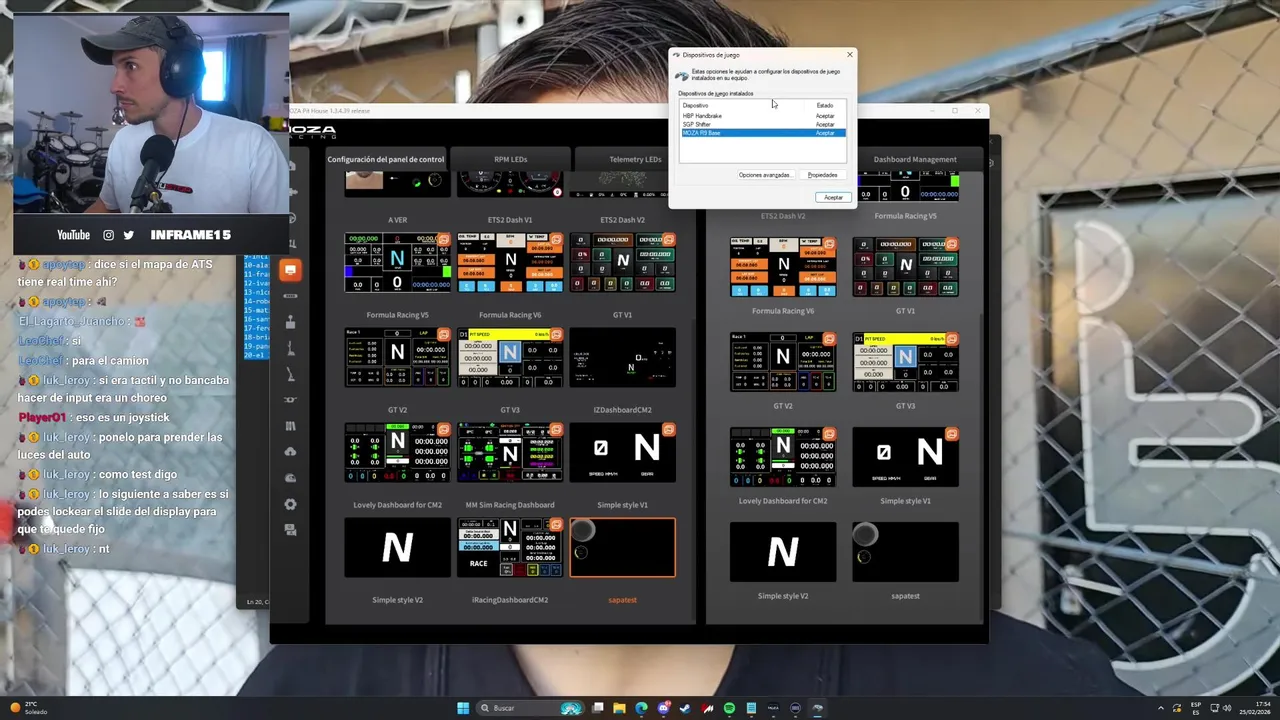Select Formula Racing V5 dashboard thumbnail, left panel
This screenshot has height=720, width=1280.
[x=397, y=263]
